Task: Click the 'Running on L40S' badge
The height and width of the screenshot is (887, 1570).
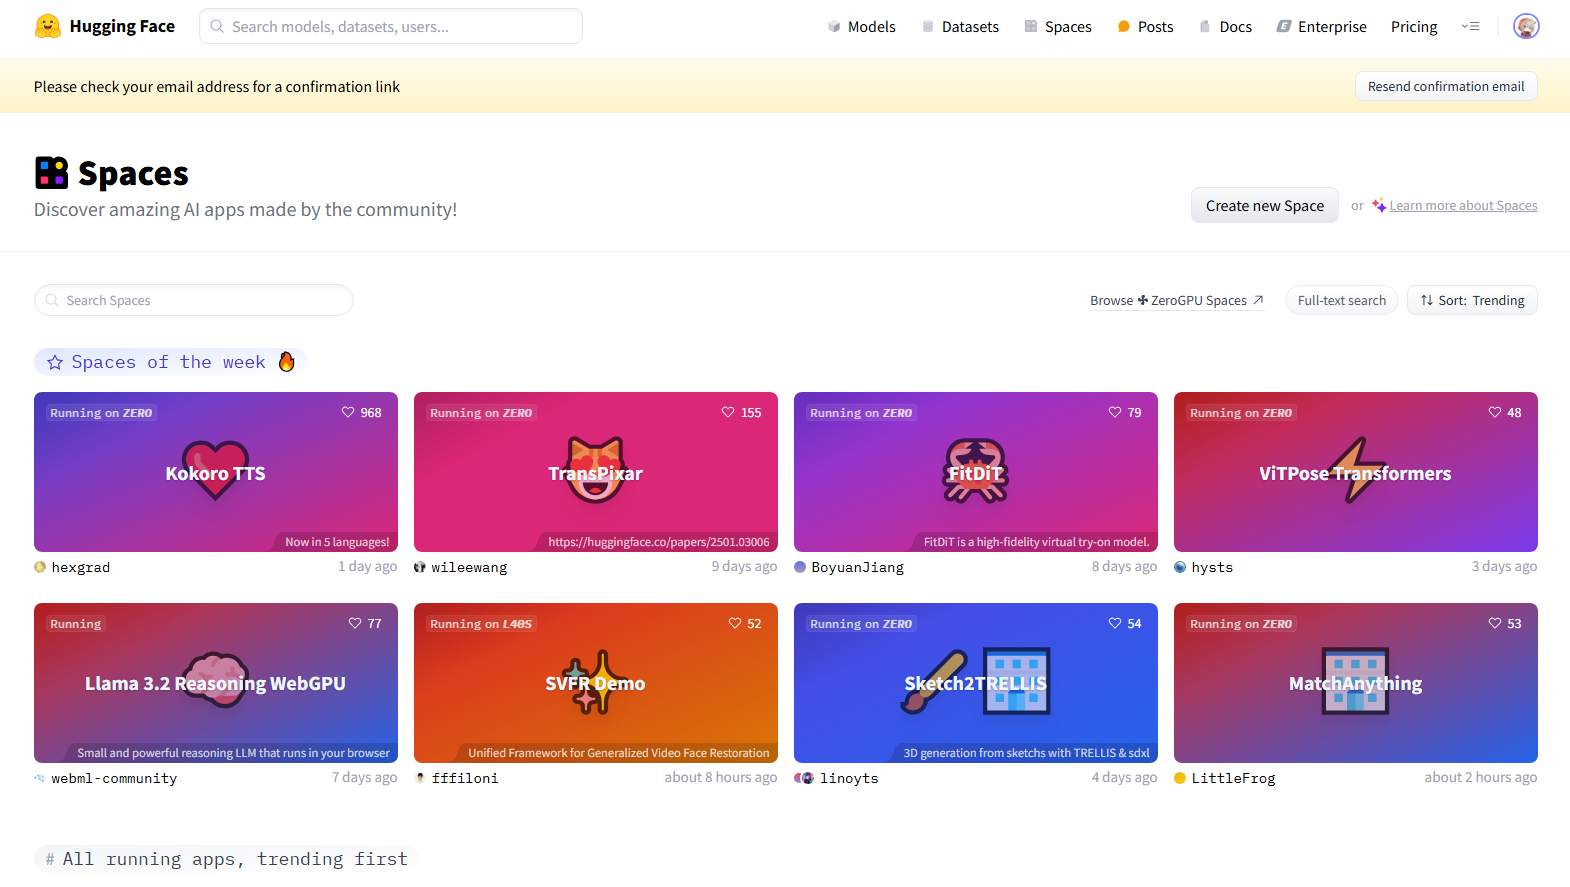Action: tap(481, 624)
